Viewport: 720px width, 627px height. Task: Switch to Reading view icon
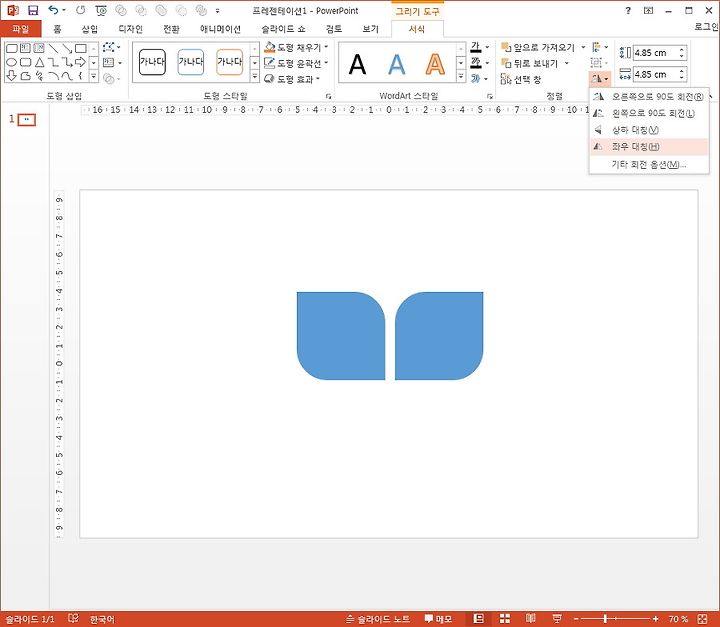tap(530, 619)
